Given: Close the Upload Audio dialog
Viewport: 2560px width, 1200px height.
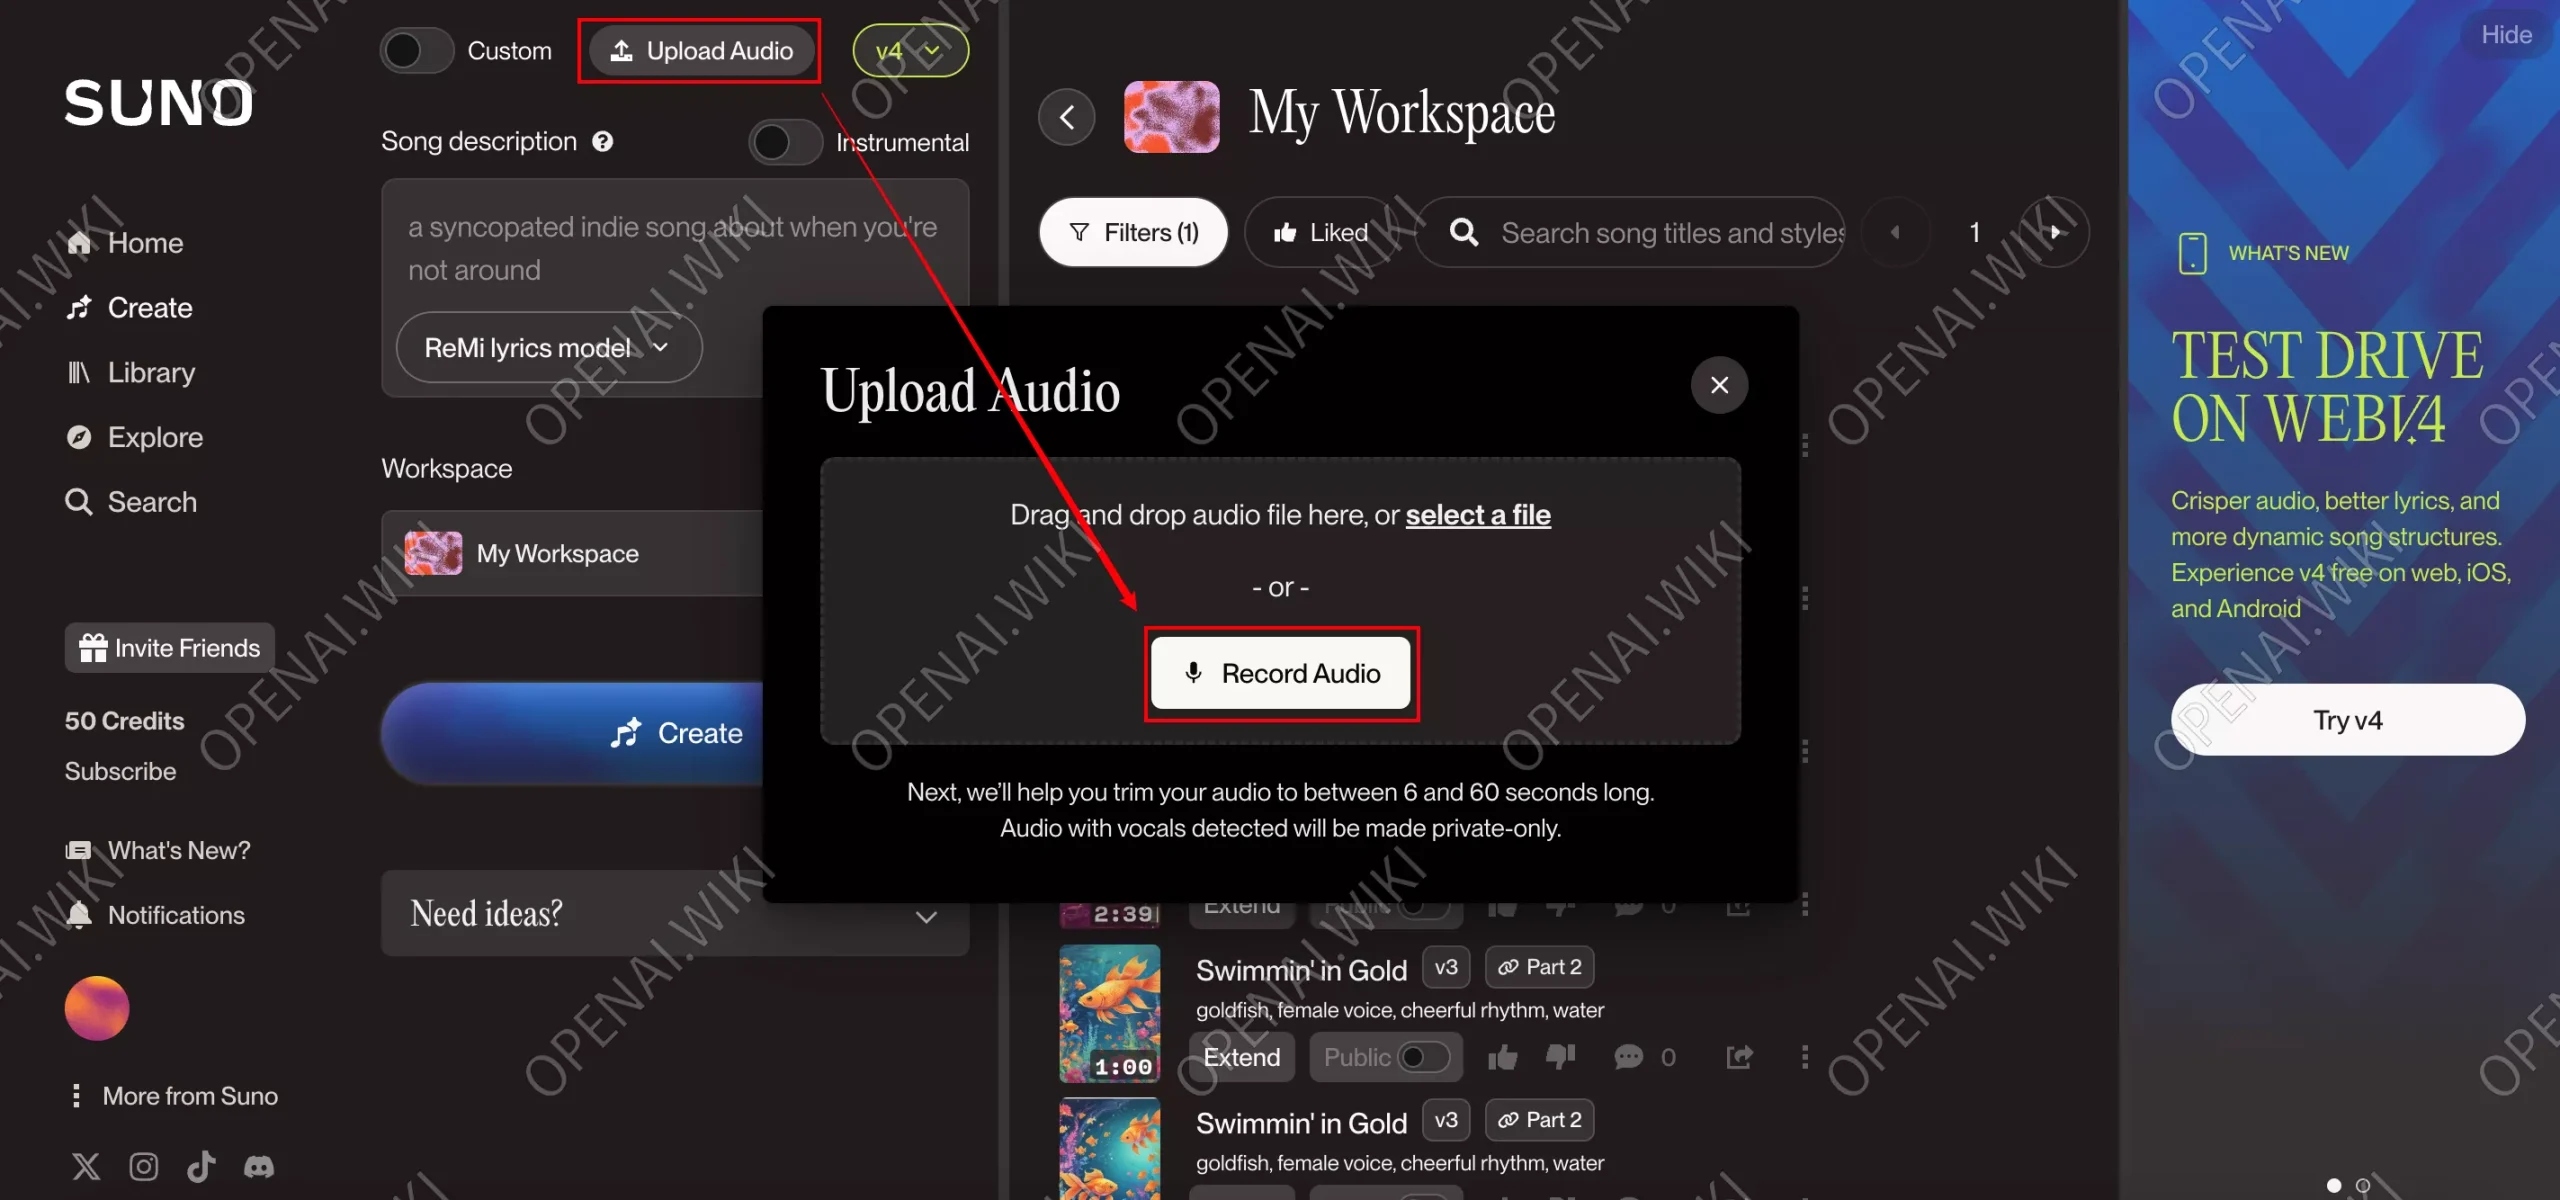Looking at the screenshot, I should pos(1719,385).
